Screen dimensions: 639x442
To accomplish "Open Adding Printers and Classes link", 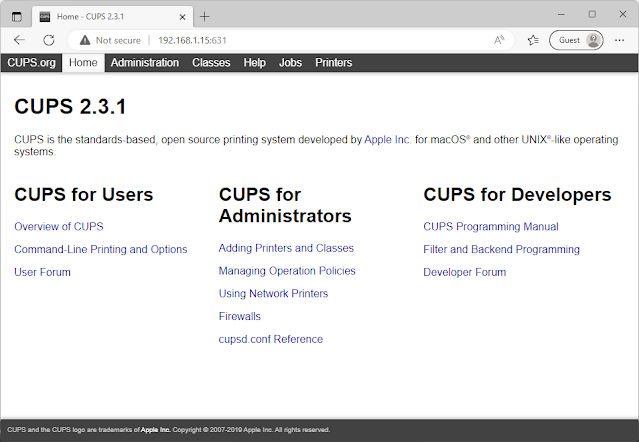I will click(x=286, y=248).
